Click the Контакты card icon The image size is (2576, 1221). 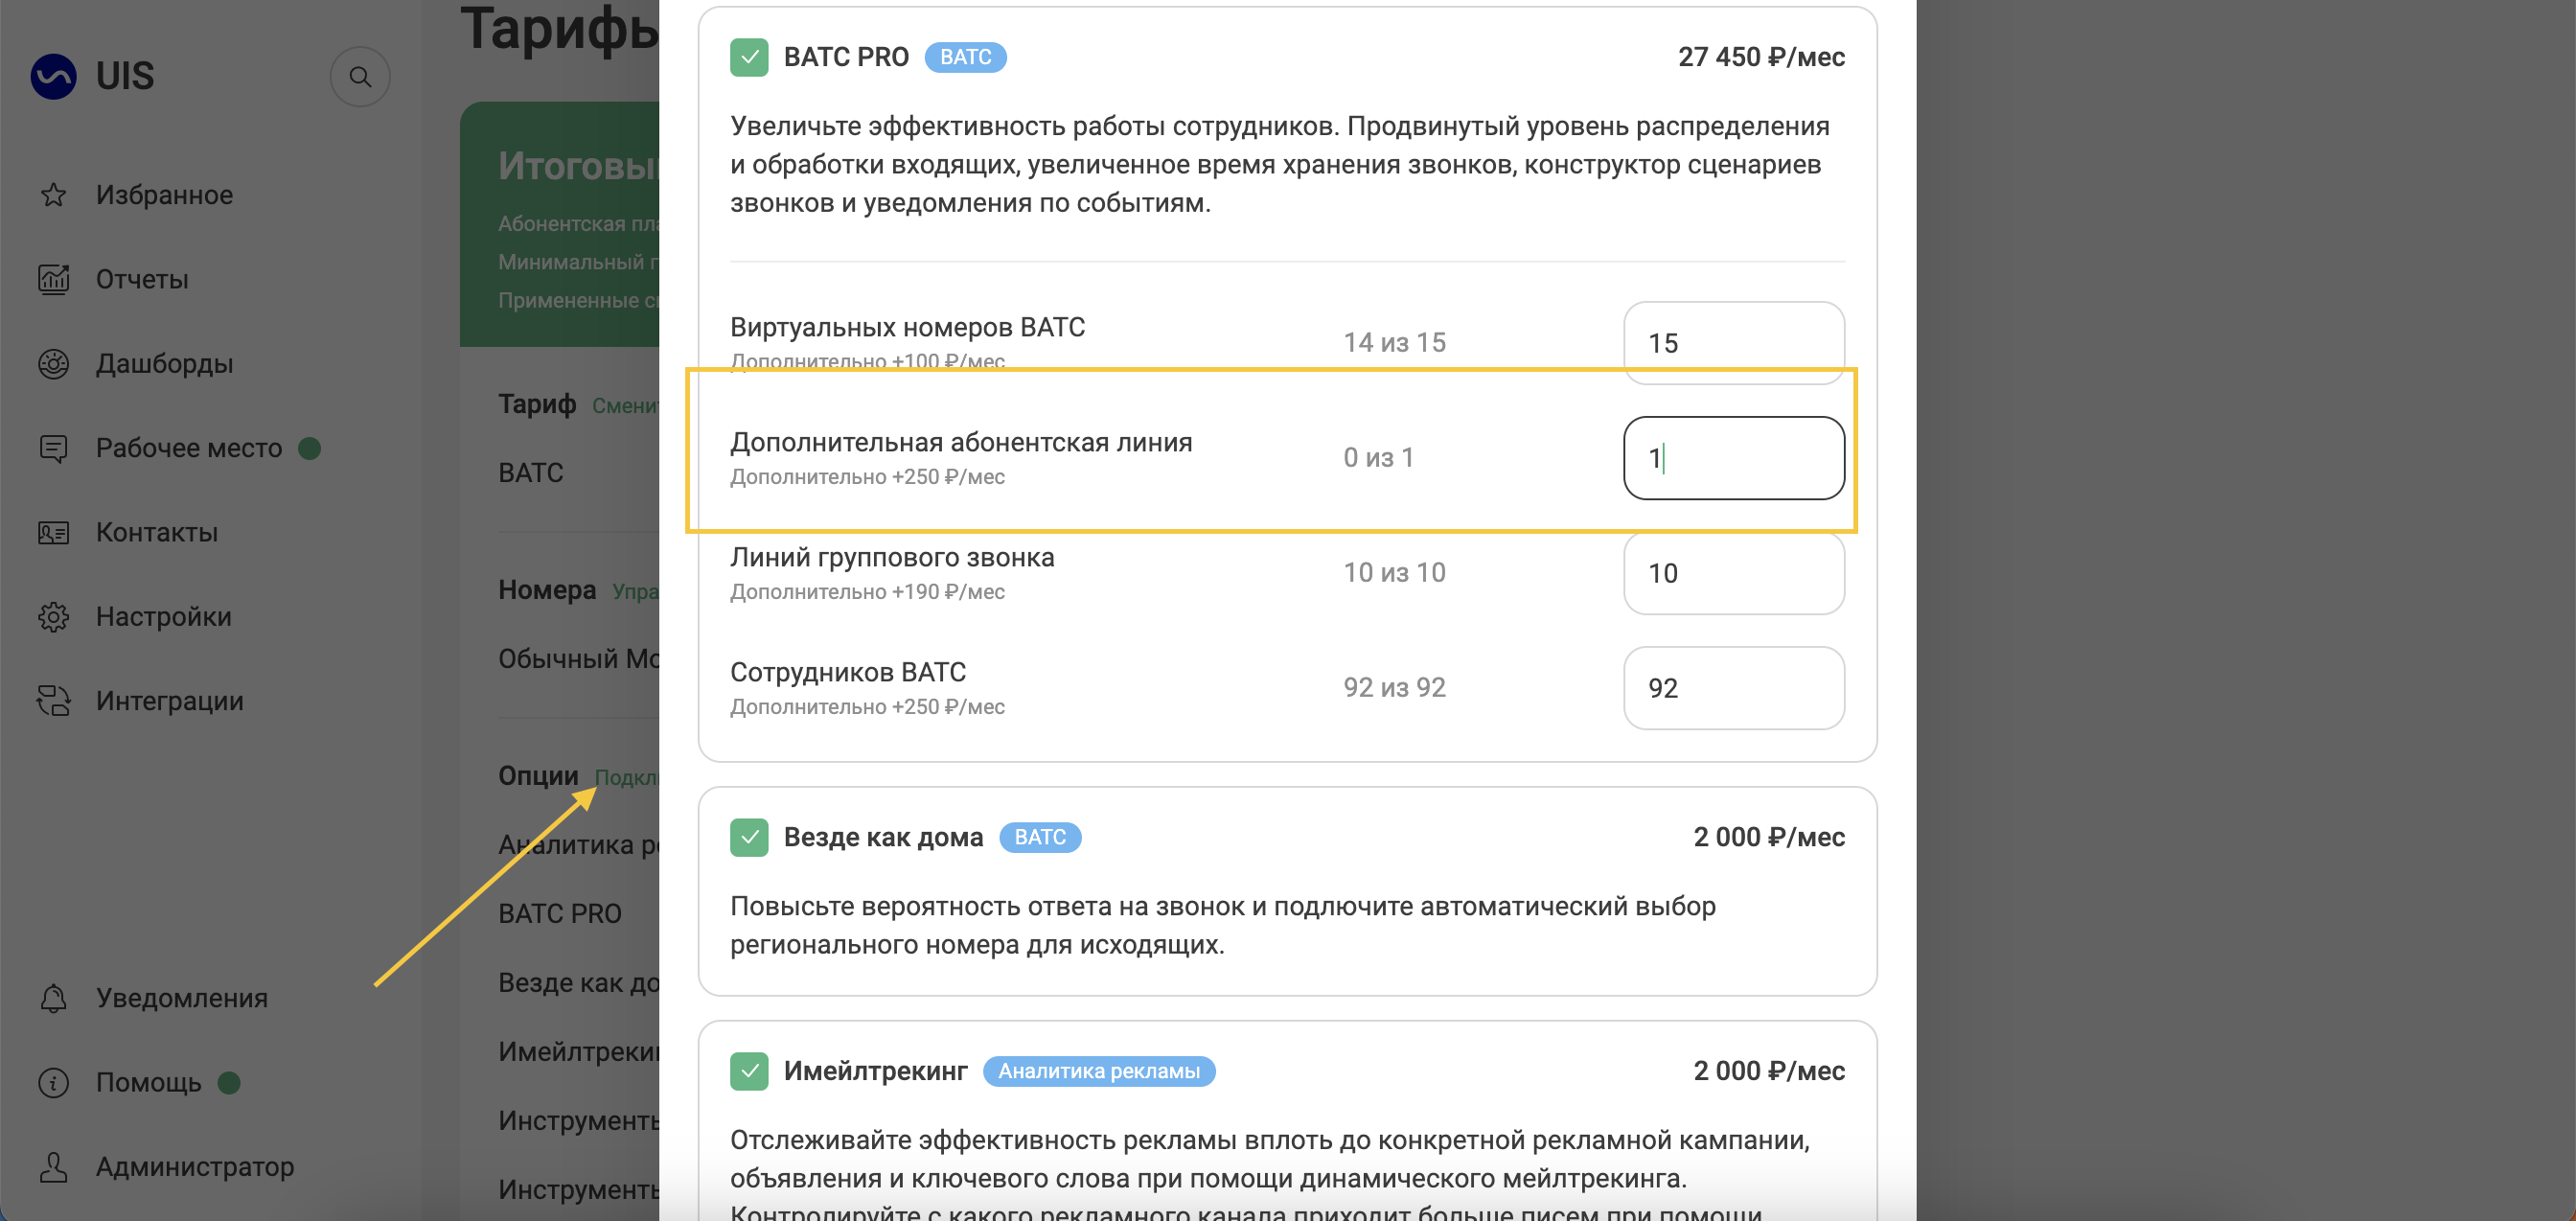[x=53, y=533]
